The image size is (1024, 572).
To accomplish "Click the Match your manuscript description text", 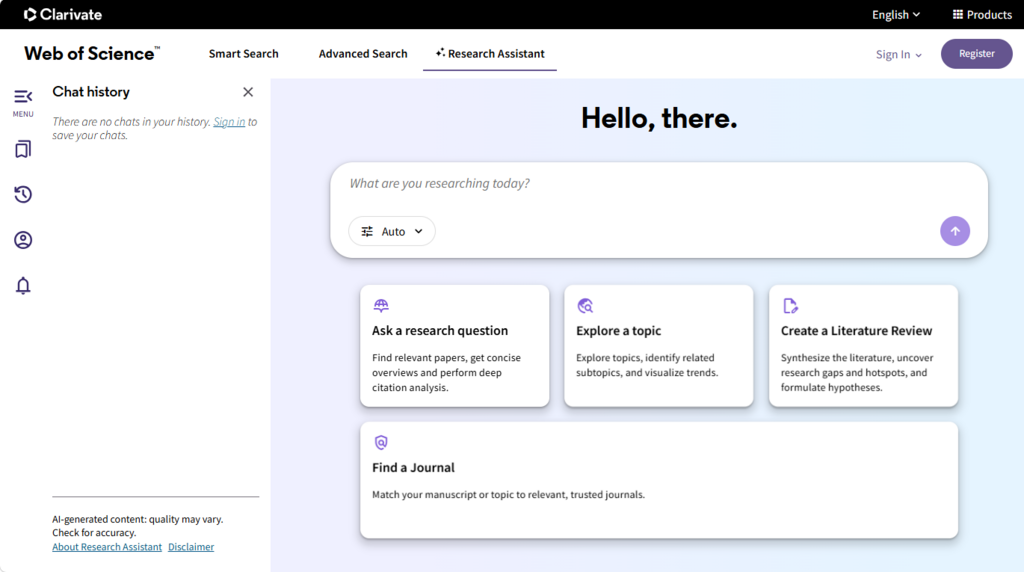I will [x=508, y=495].
